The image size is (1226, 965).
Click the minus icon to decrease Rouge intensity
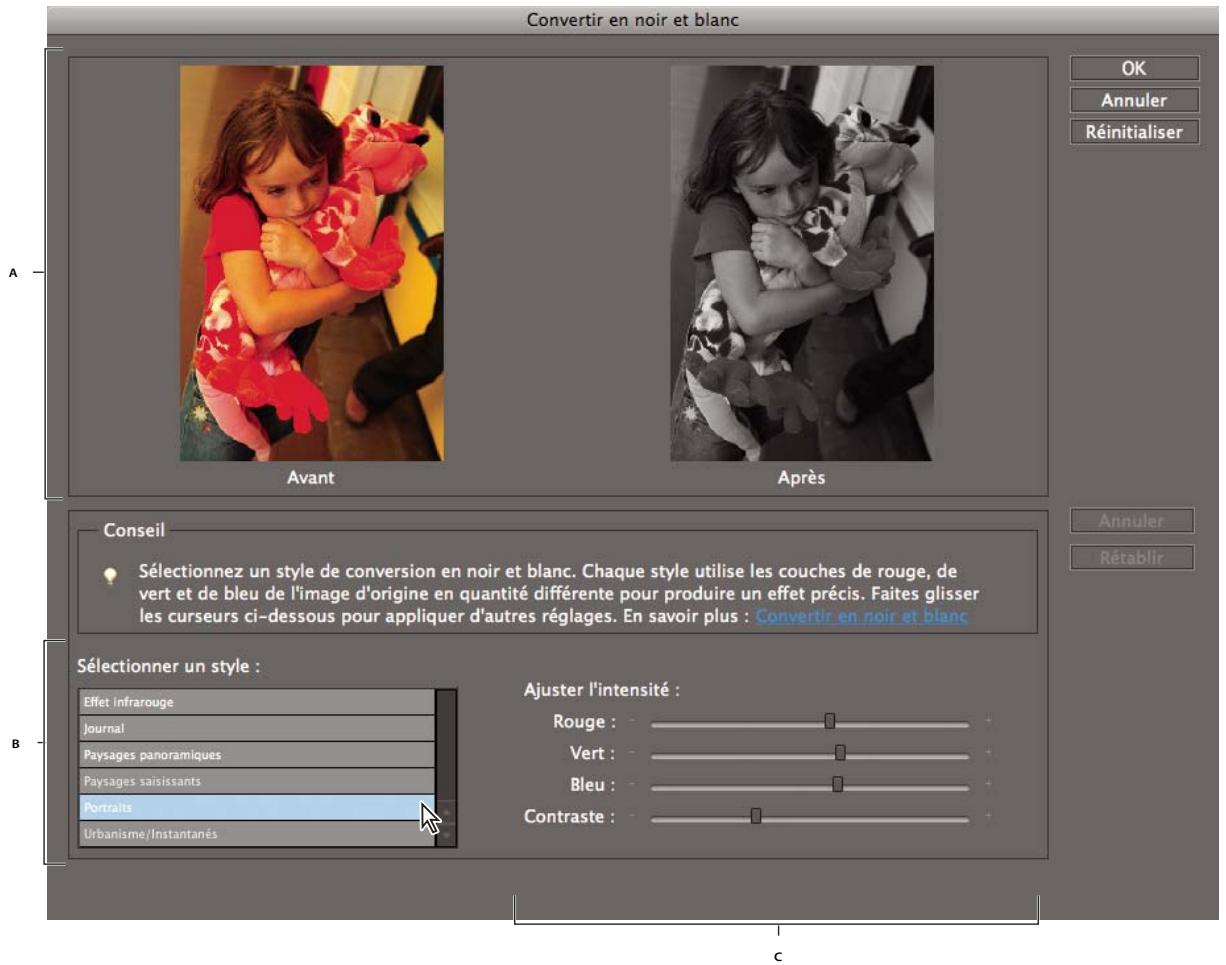(x=633, y=720)
